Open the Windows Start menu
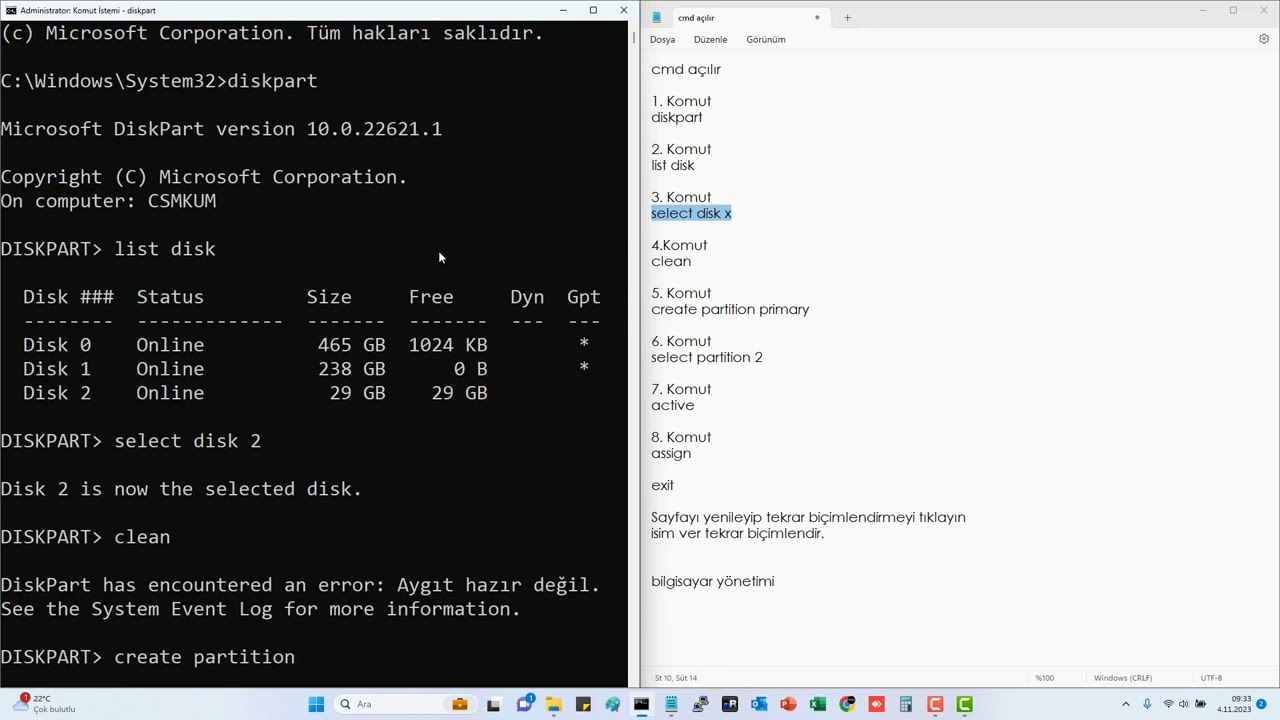The height and width of the screenshot is (720, 1280). [x=316, y=704]
